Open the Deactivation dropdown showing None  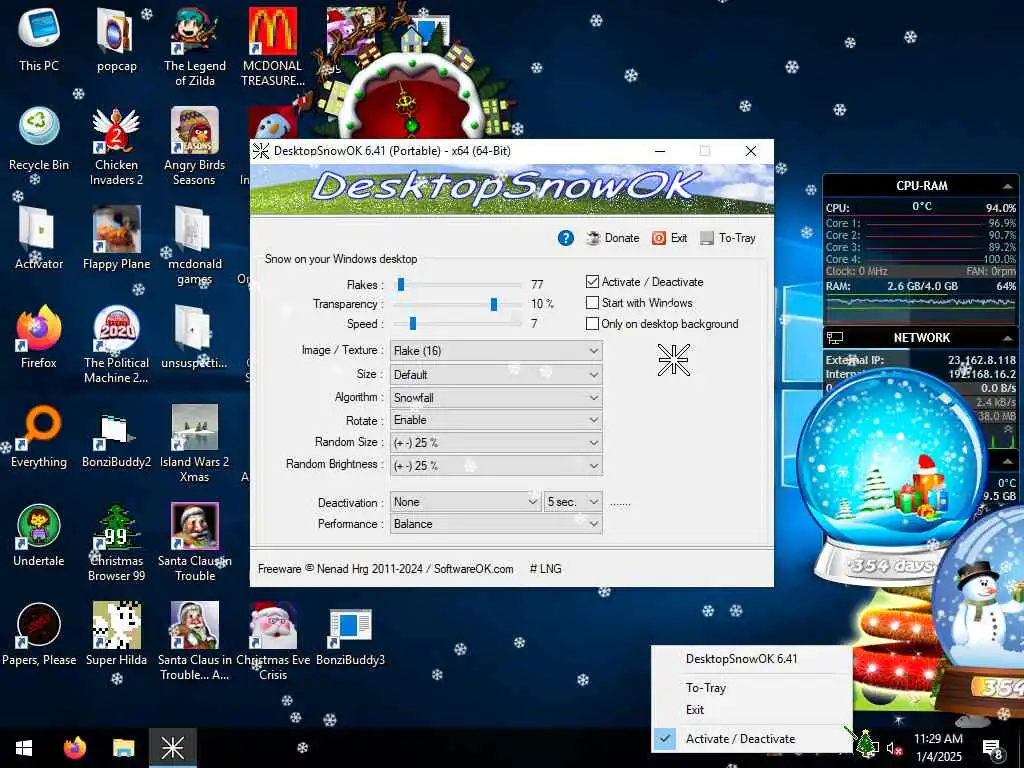(465, 502)
